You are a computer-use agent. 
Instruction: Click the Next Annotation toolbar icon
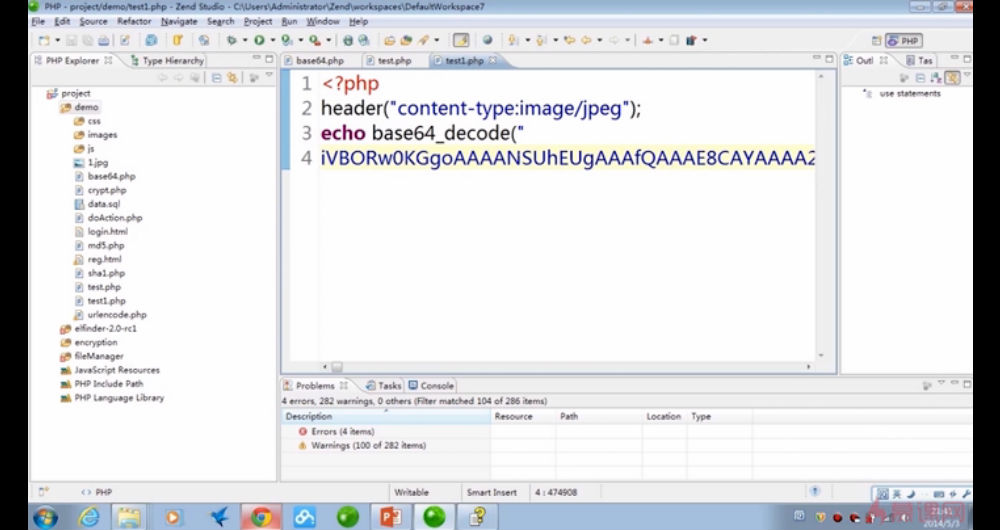pos(513,40)
